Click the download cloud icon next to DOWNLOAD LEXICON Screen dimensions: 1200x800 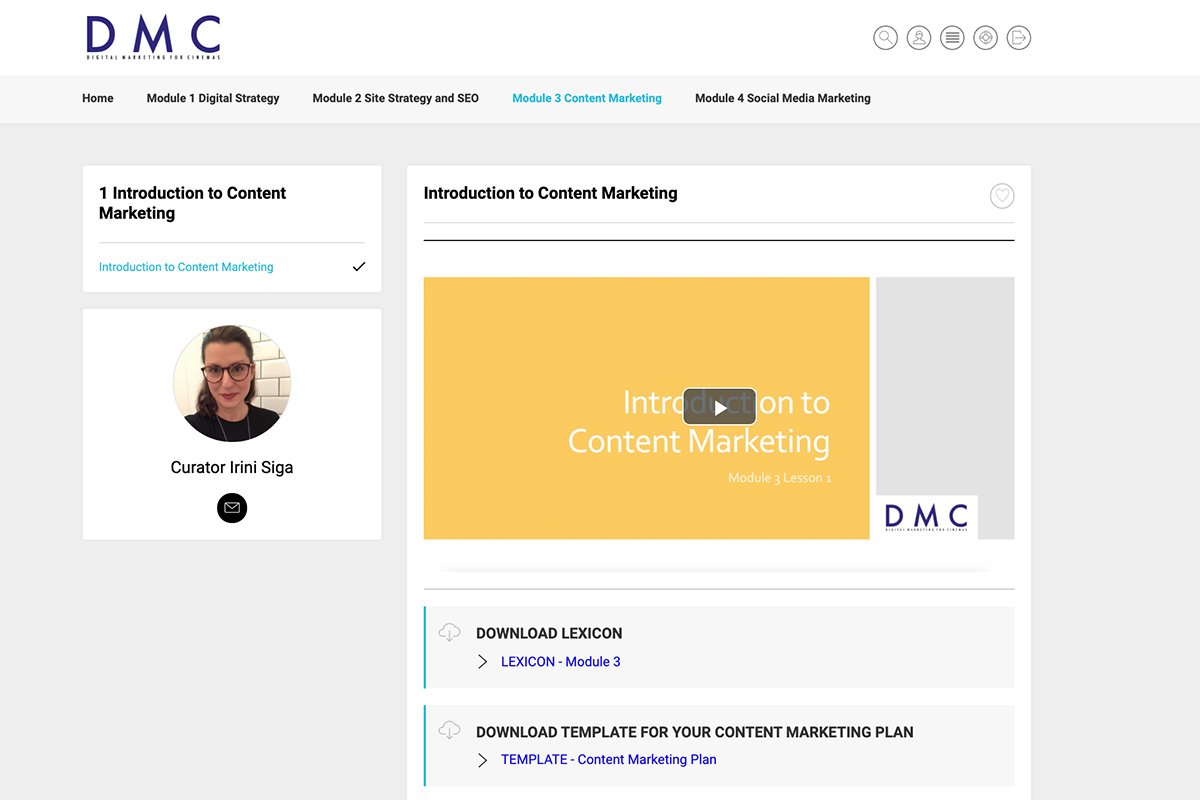pos(449,632)
